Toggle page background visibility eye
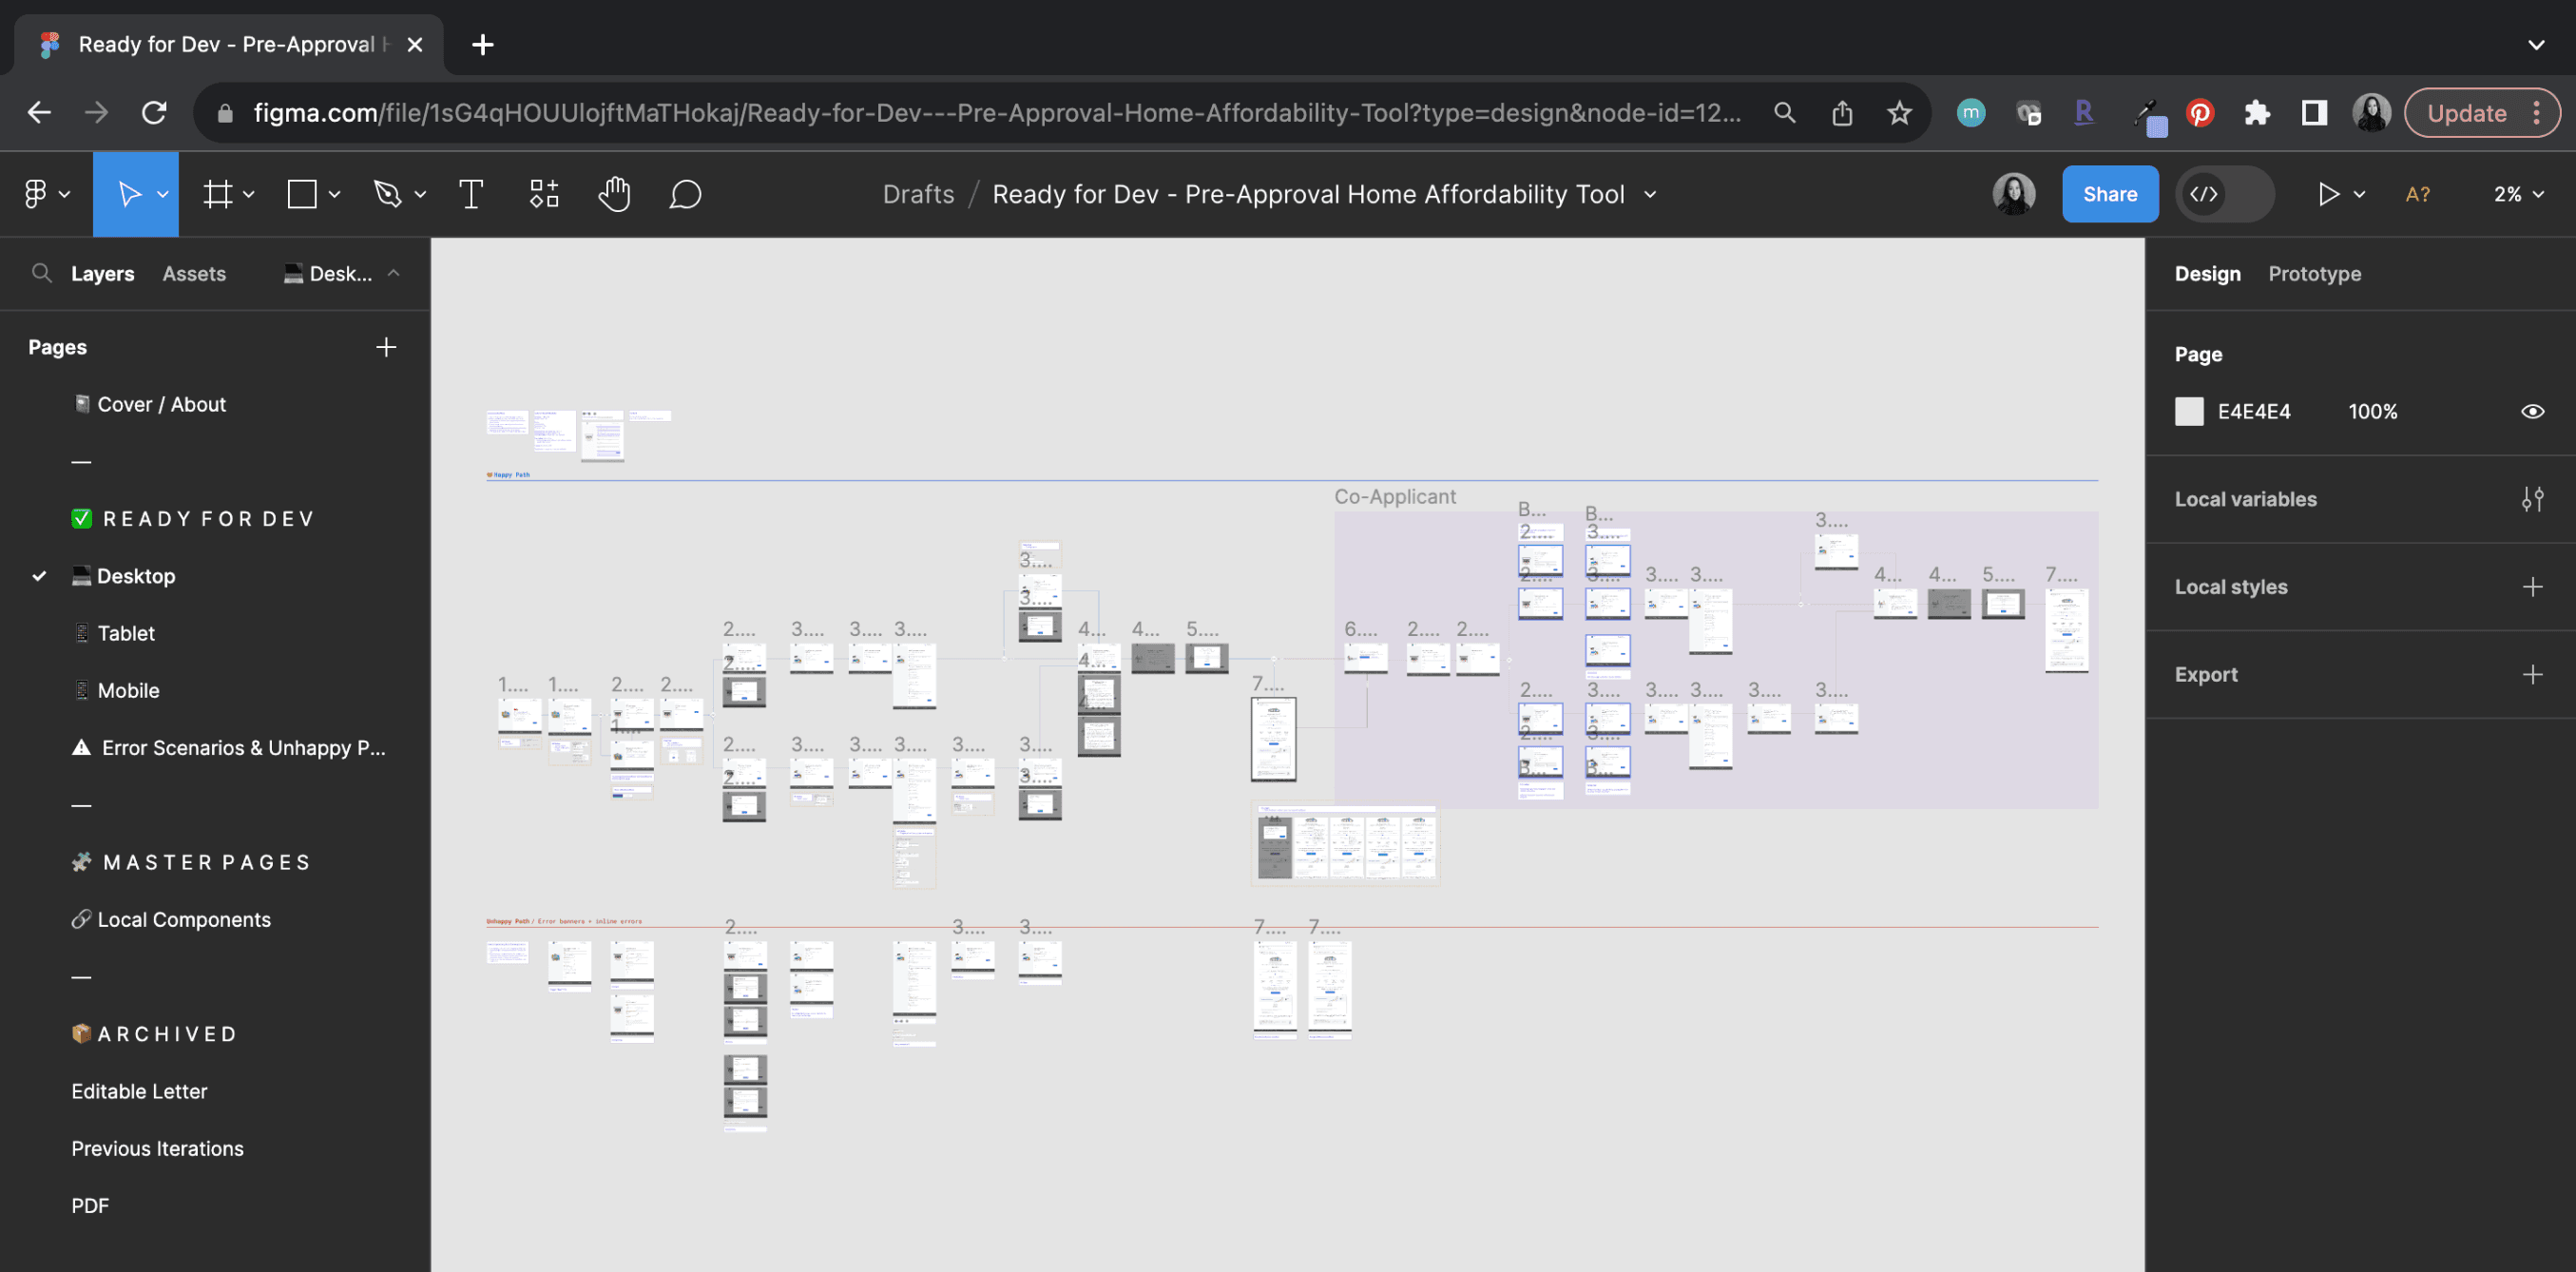 pos(2531,412)
